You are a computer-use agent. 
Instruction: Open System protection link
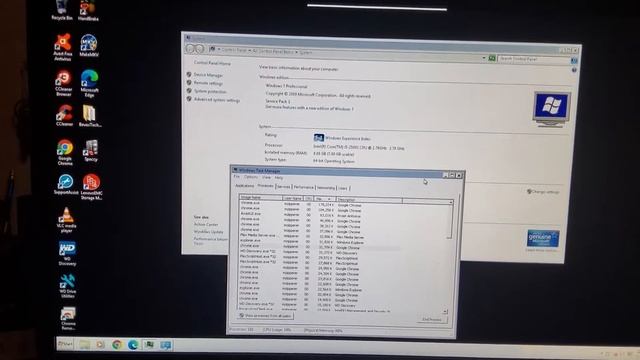(210, 91)
